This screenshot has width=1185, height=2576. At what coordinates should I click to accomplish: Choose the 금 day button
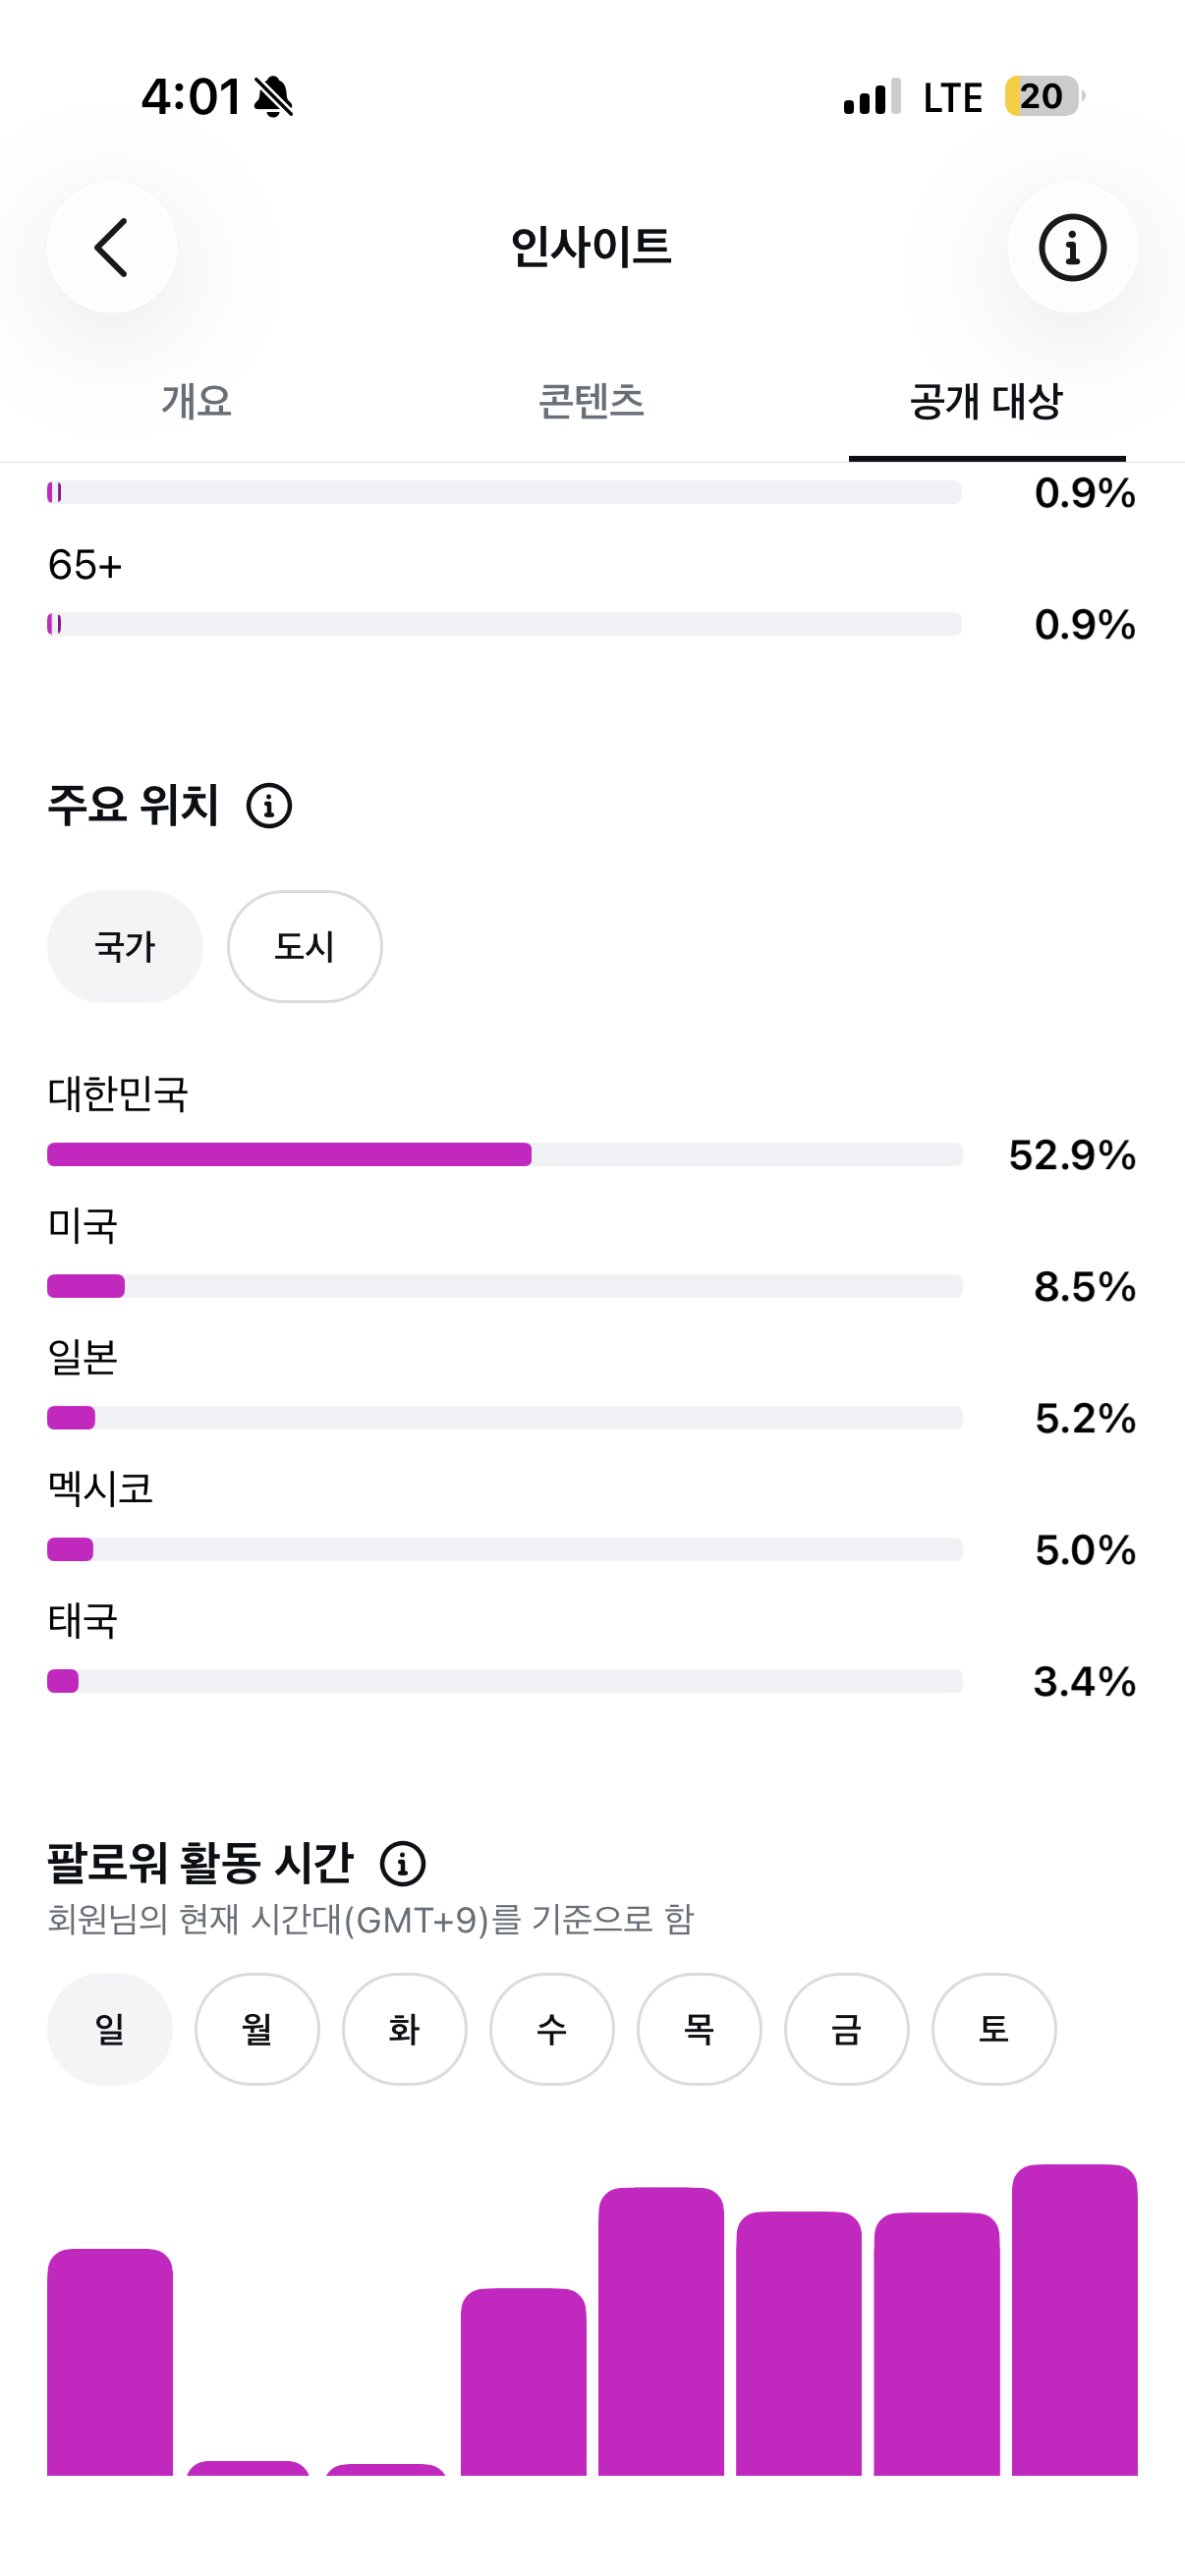pos(847,2028)
